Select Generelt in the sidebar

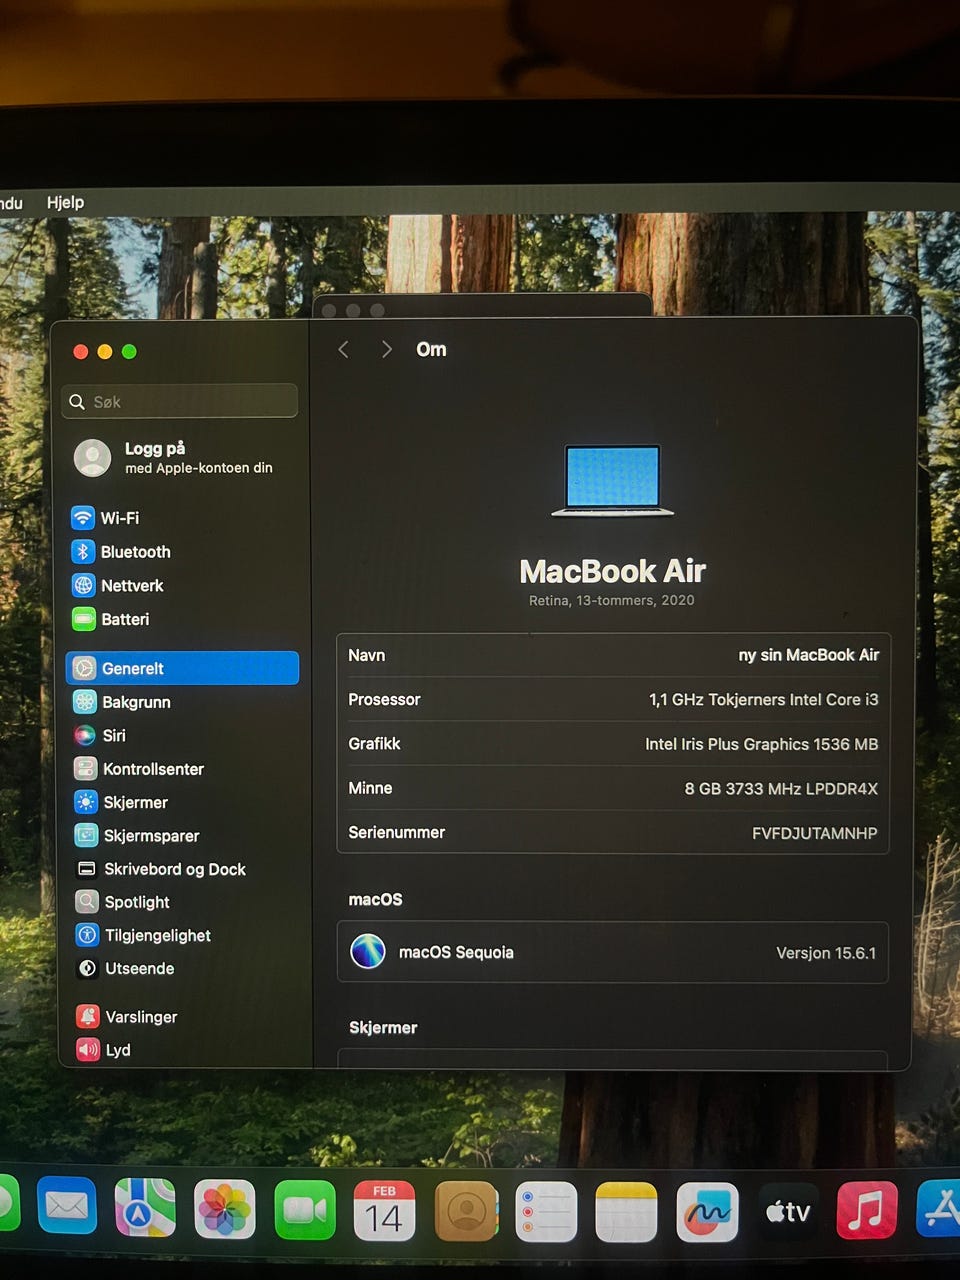tap(182, 668)
